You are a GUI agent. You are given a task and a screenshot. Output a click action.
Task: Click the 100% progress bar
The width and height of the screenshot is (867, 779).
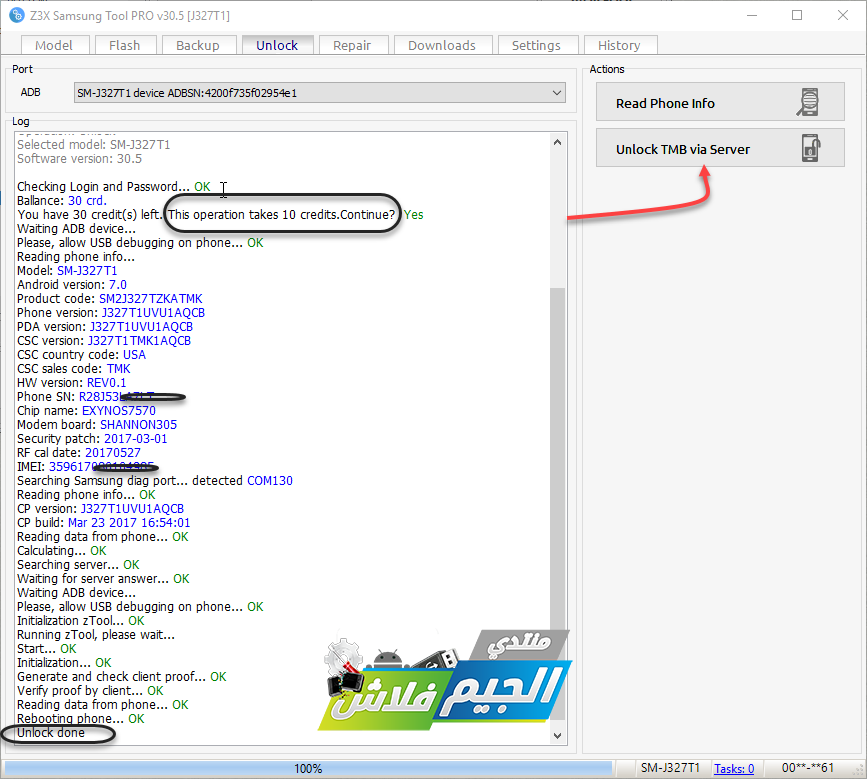click(x=308, y=768)
